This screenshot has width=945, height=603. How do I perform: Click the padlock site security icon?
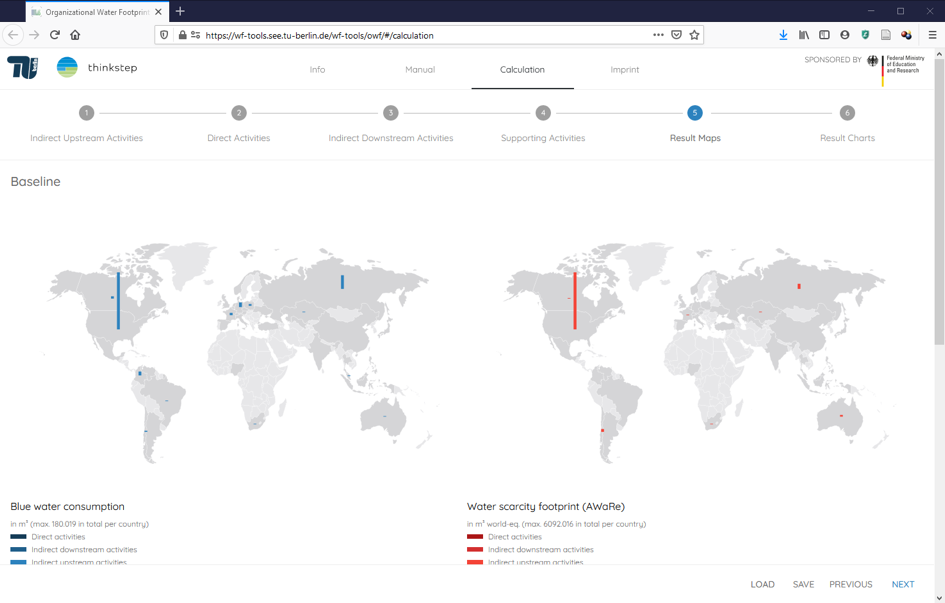pyautogui.click(x=183, y=35)
